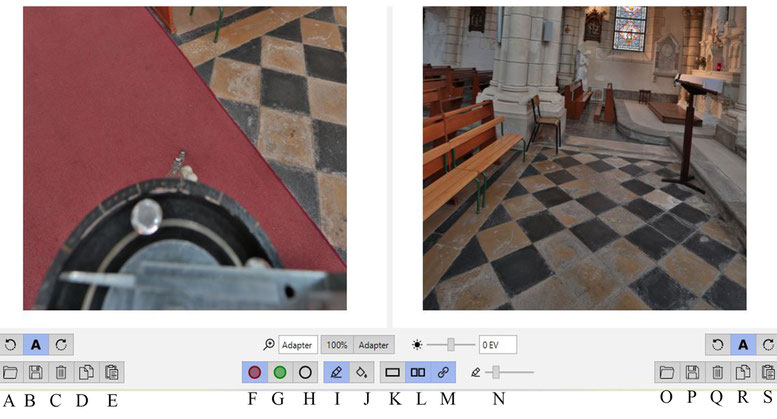777x419 pixels.
Task: Rotate the church interior image clockwise
Action: [767, 345]
